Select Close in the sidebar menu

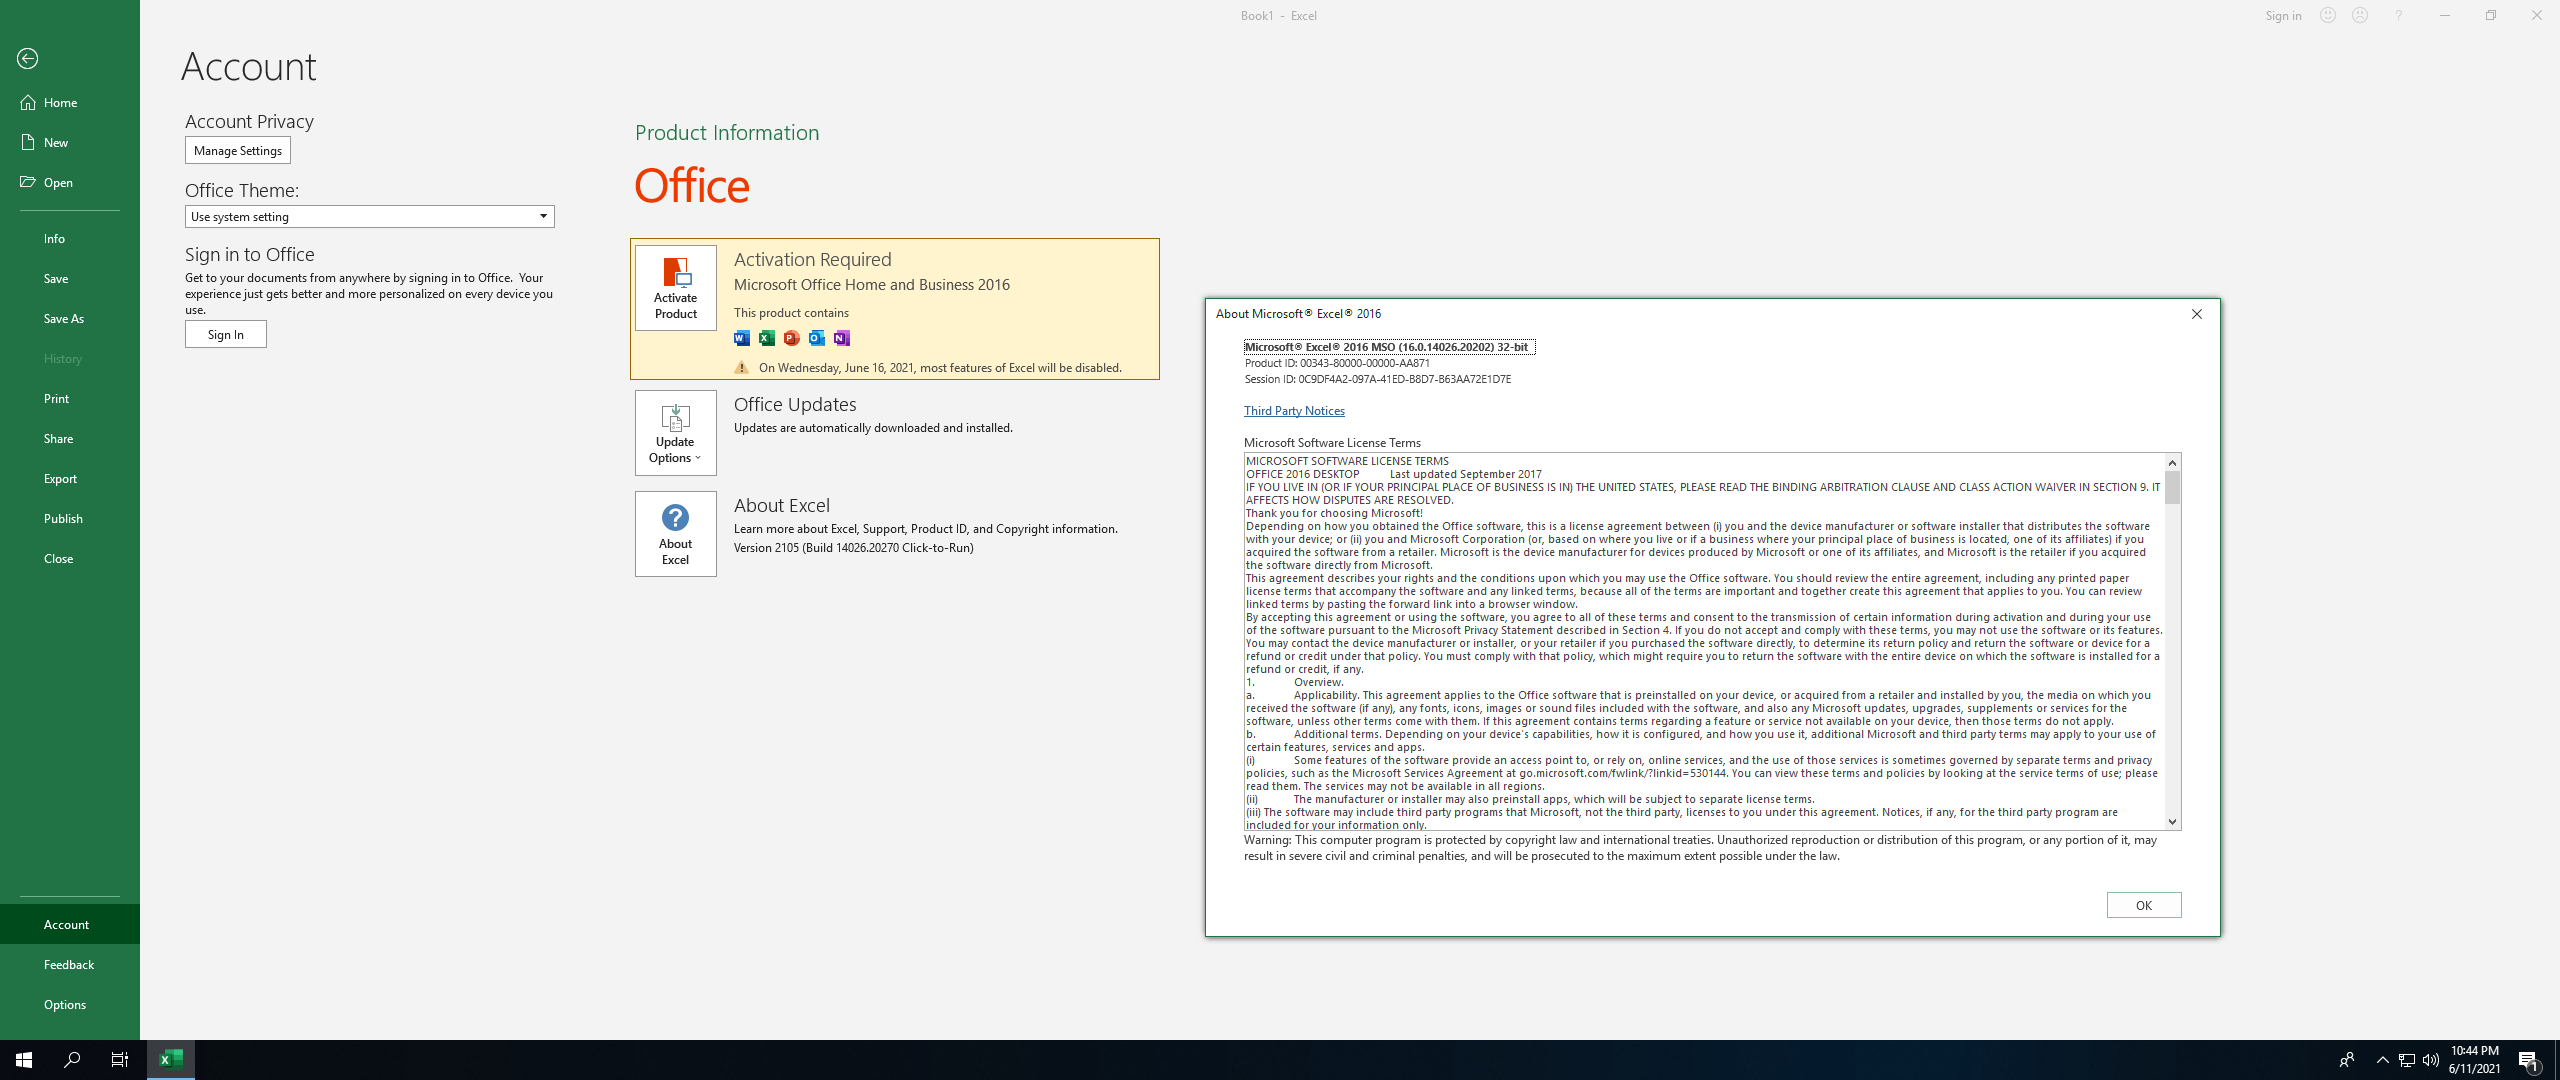click(x=70, y=558)
